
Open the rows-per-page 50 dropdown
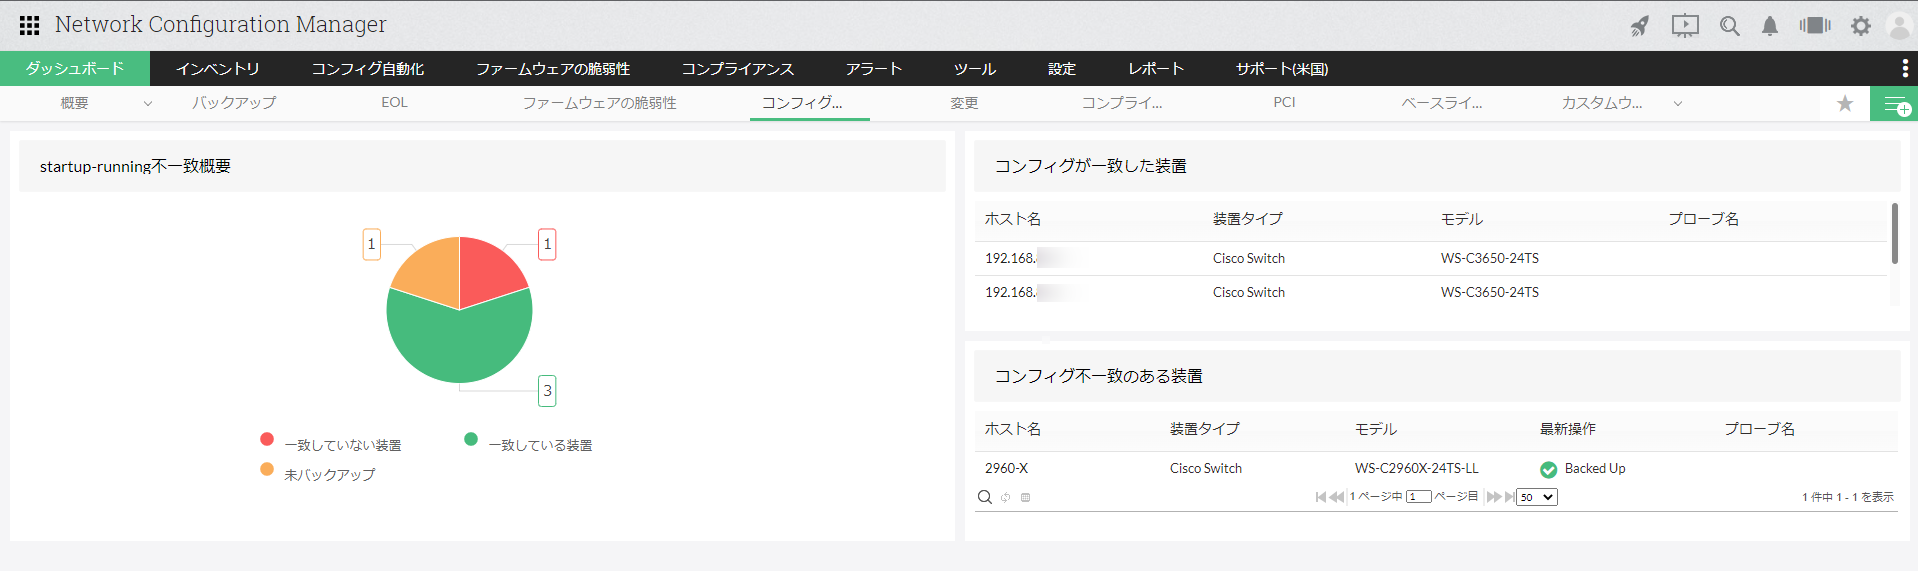click(1537, 497)
